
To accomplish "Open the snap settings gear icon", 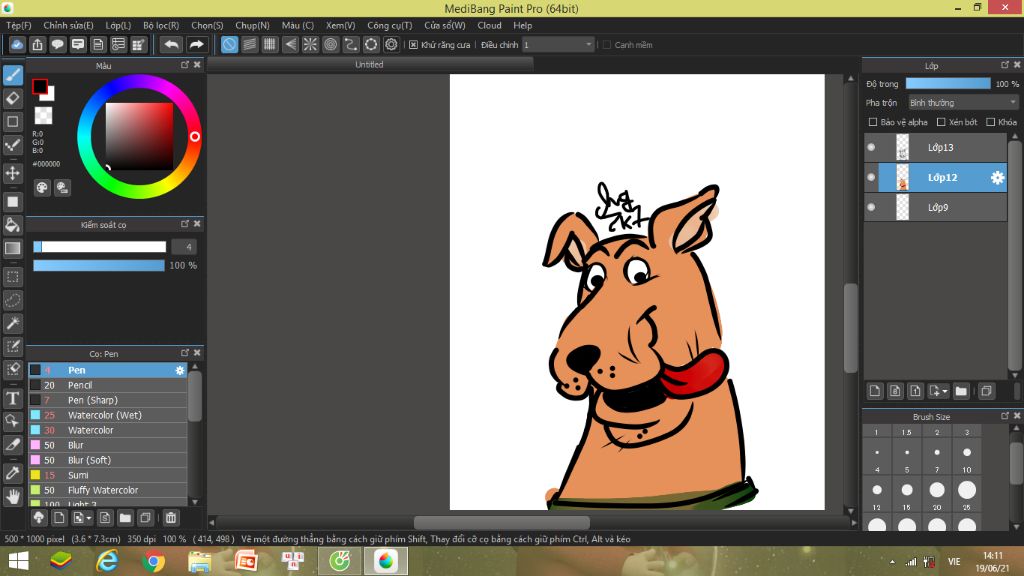I will (391, 44).
